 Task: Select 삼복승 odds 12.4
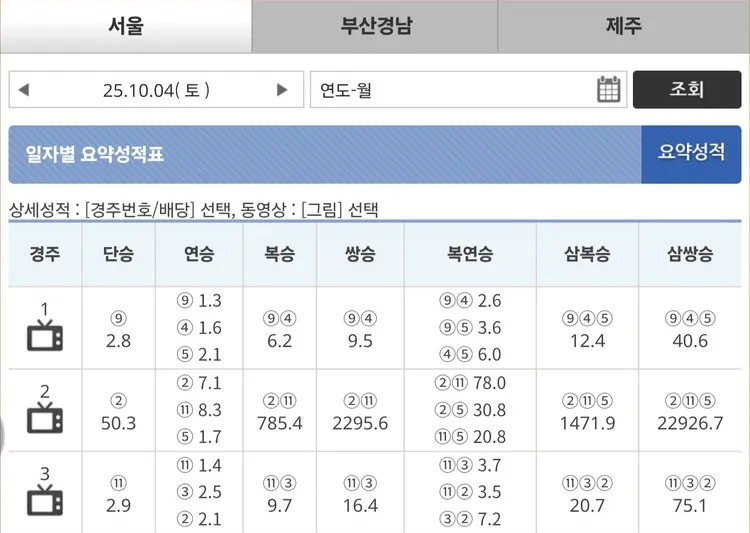pos(587,341)
